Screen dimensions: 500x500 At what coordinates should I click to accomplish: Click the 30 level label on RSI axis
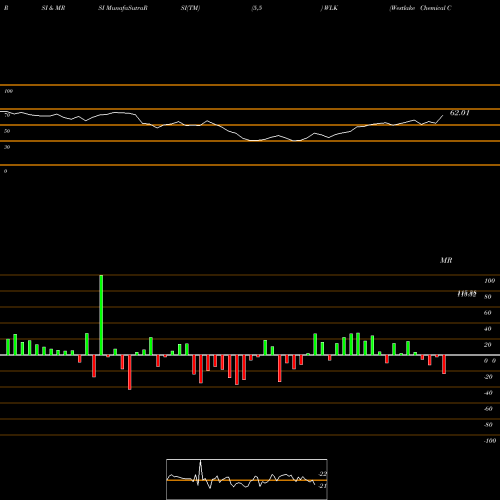point(7,147)
